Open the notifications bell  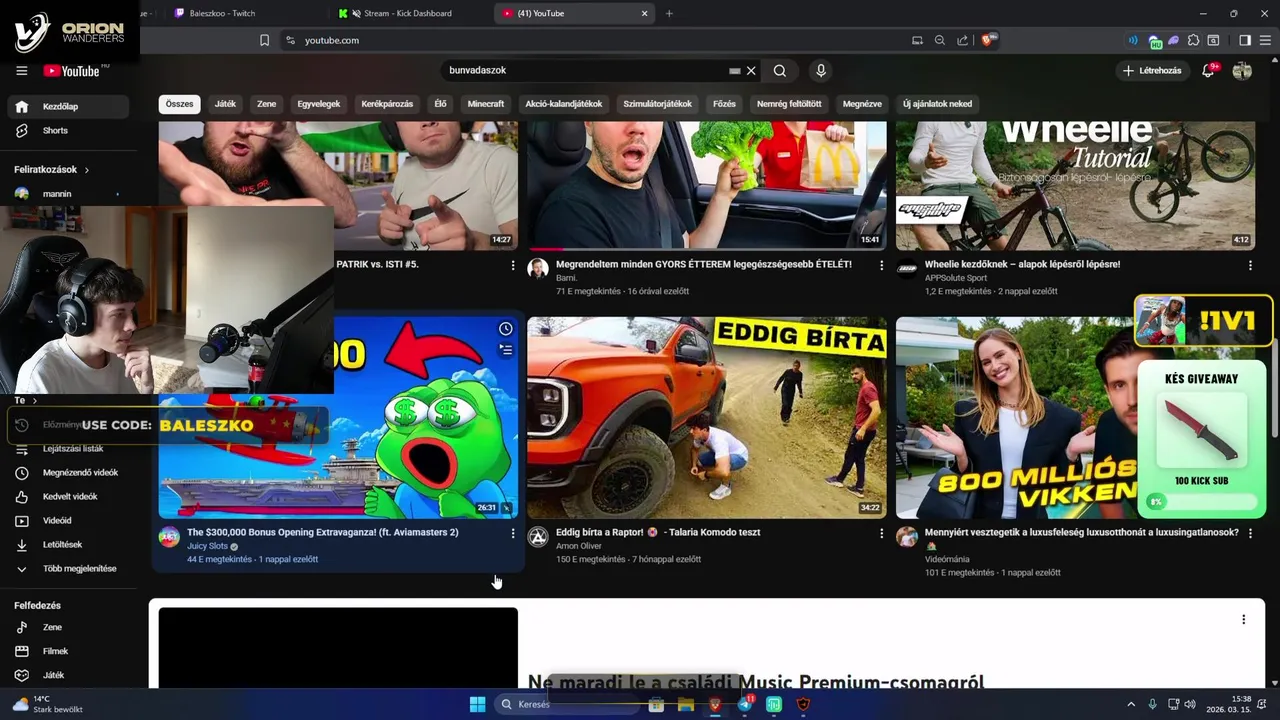(x=1209, y=71)
